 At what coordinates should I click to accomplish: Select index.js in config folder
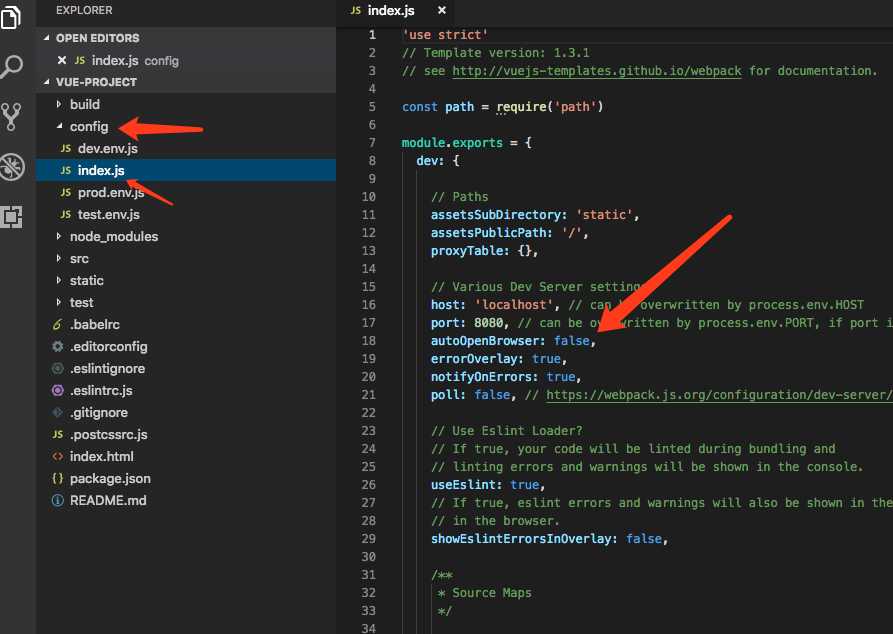pos(186,170)
